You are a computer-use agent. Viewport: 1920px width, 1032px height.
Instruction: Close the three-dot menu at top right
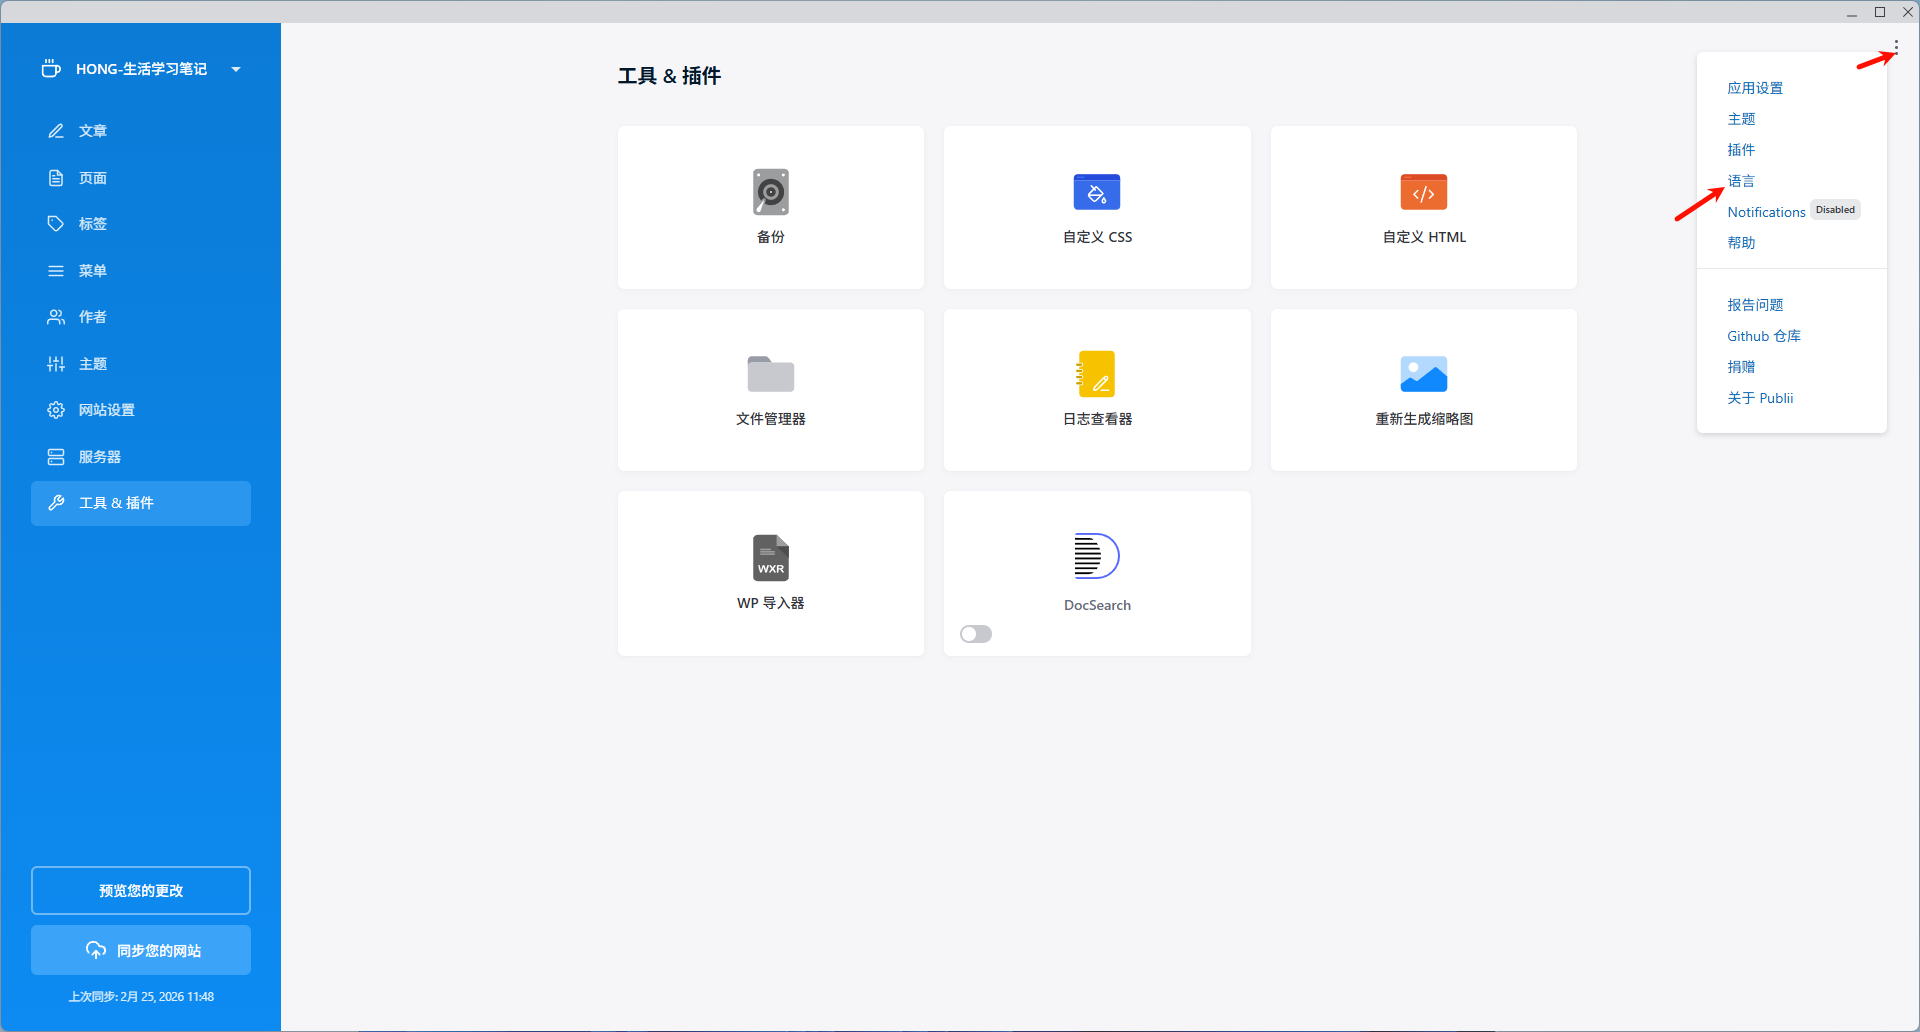pos(1895,46)
